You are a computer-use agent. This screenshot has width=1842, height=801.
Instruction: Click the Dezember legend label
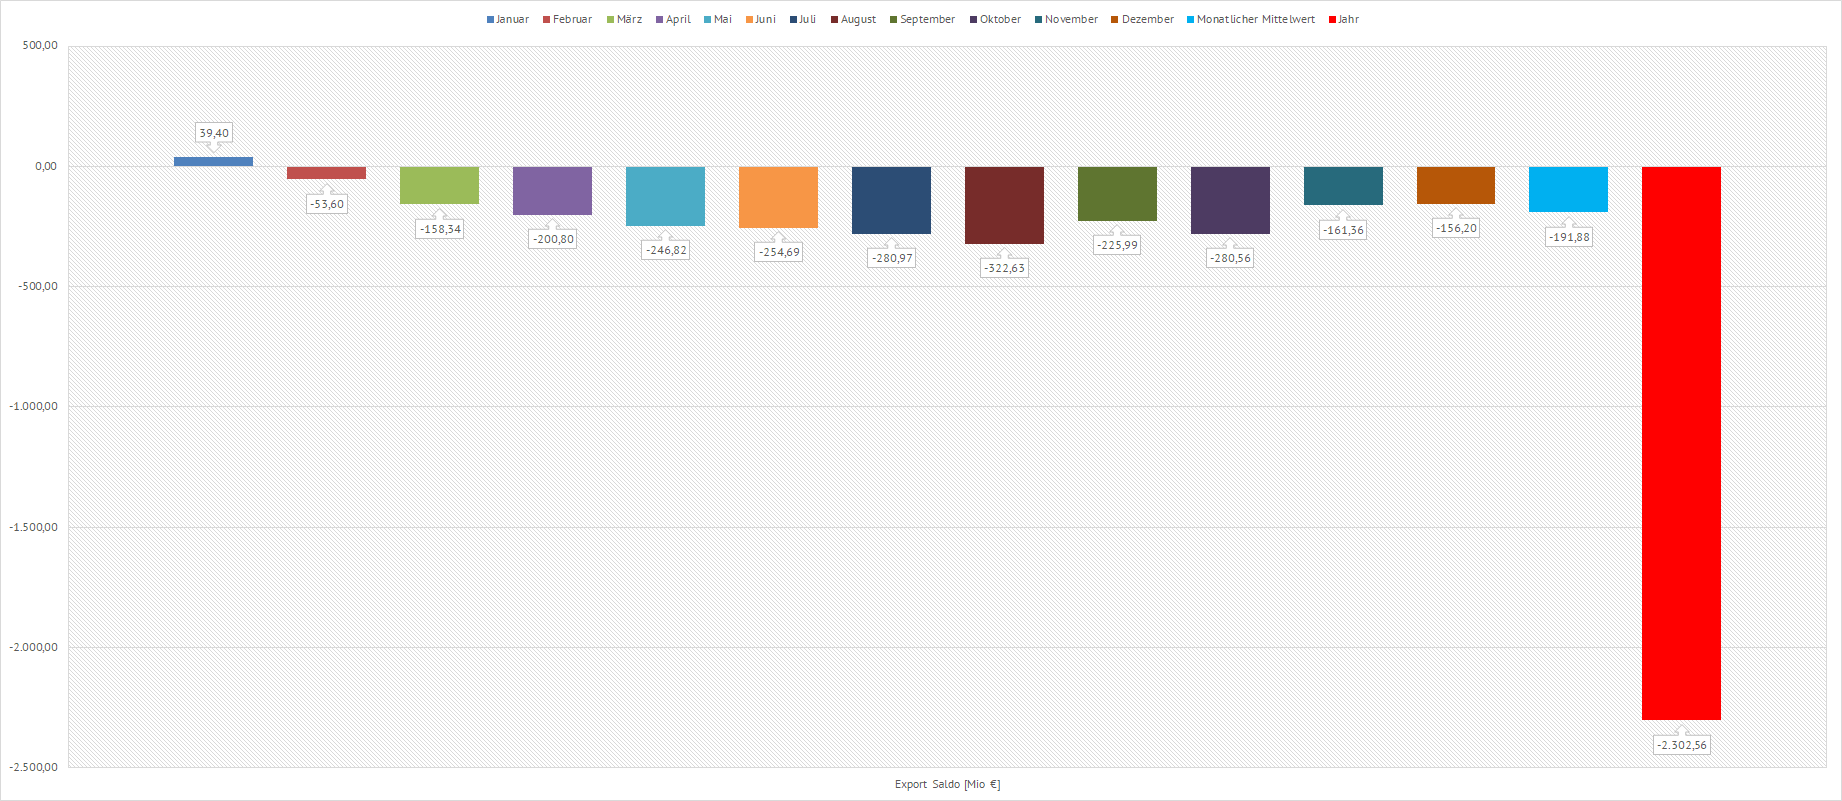pyautogui.click(x=1147, y=20)
